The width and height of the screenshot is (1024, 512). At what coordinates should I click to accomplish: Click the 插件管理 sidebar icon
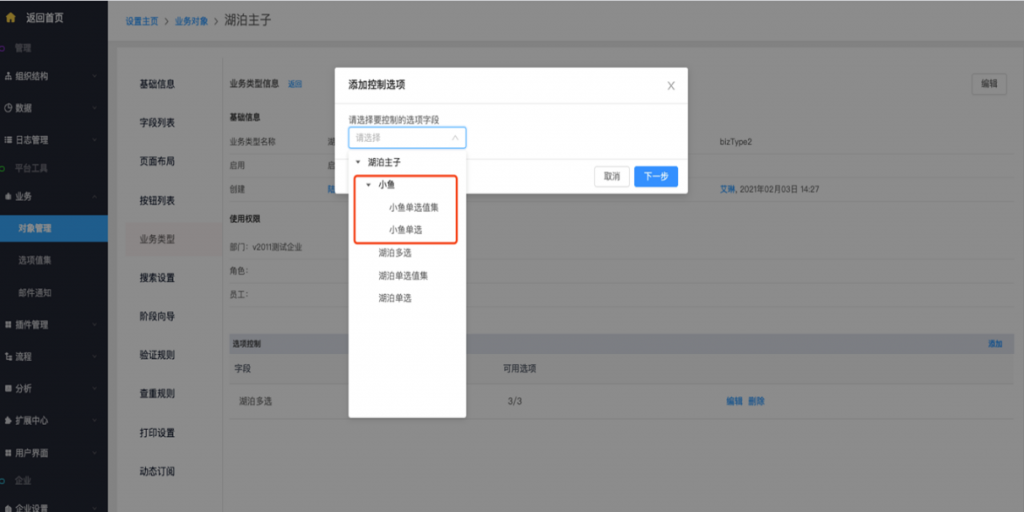point(8,325)
